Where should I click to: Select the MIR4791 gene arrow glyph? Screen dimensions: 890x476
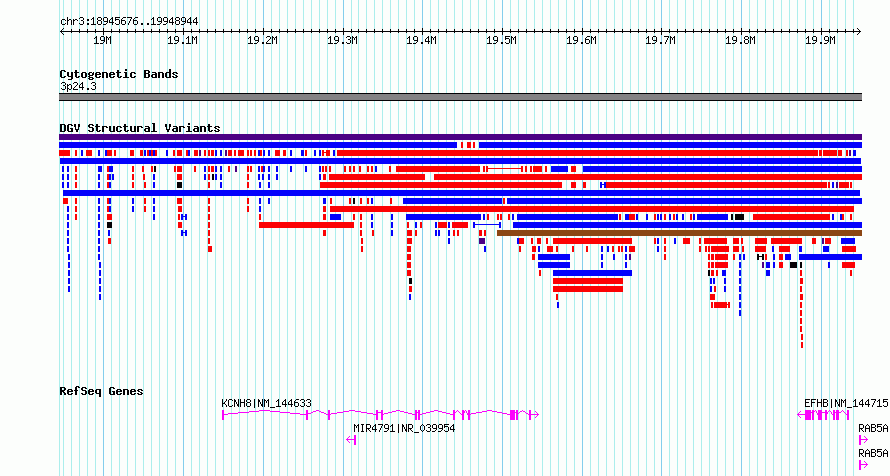pyautogui.click(x=351, y=440)
